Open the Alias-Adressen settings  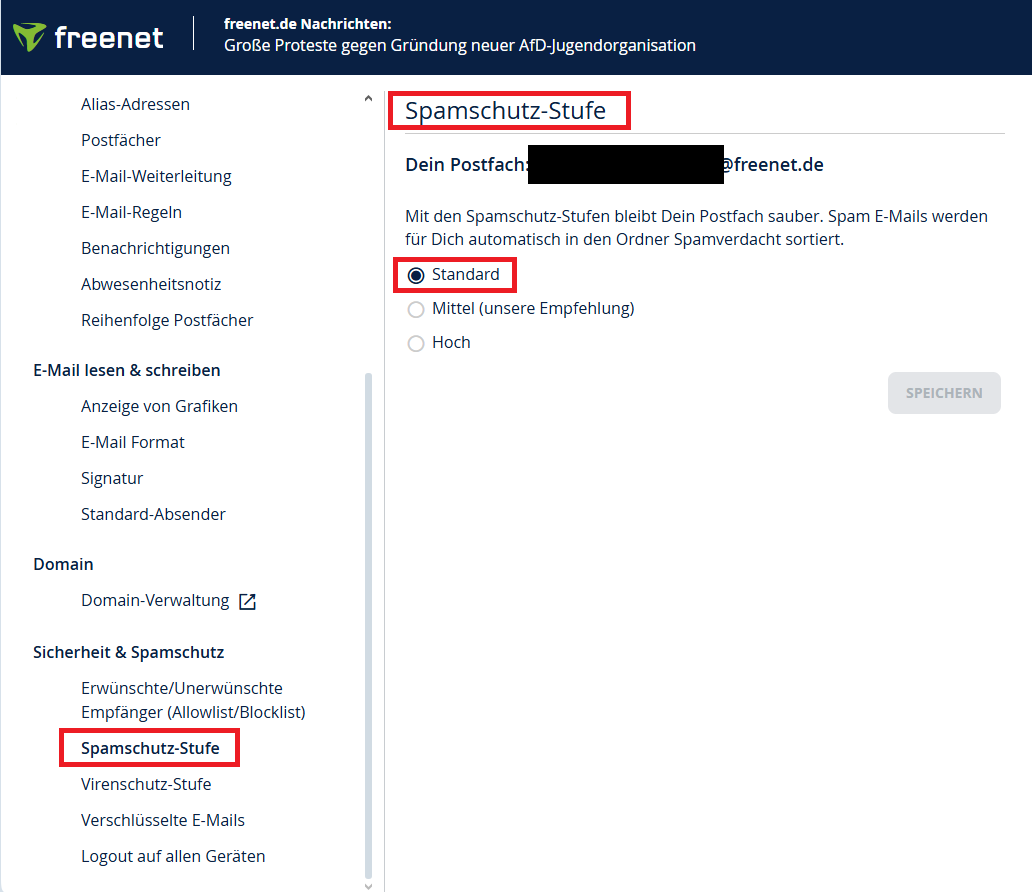(135, 103)
